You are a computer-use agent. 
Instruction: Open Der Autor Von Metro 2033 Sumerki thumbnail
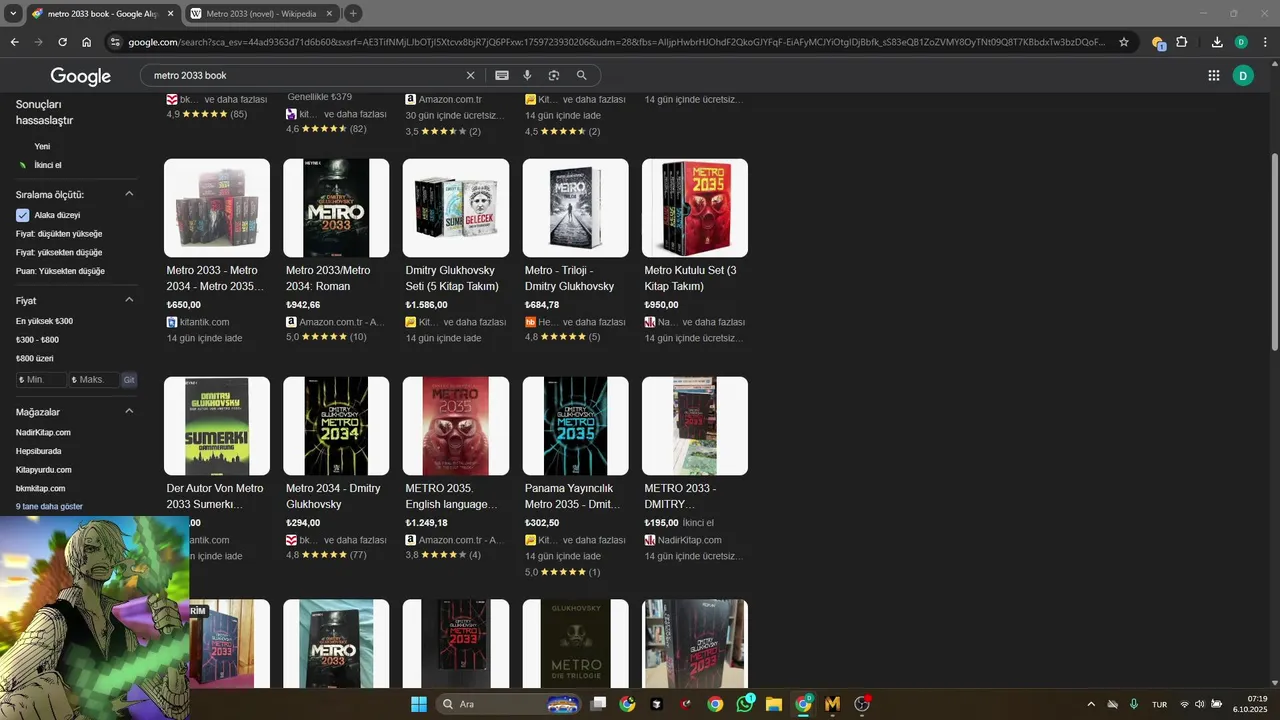pyautogui.click(x=217, y=426)
